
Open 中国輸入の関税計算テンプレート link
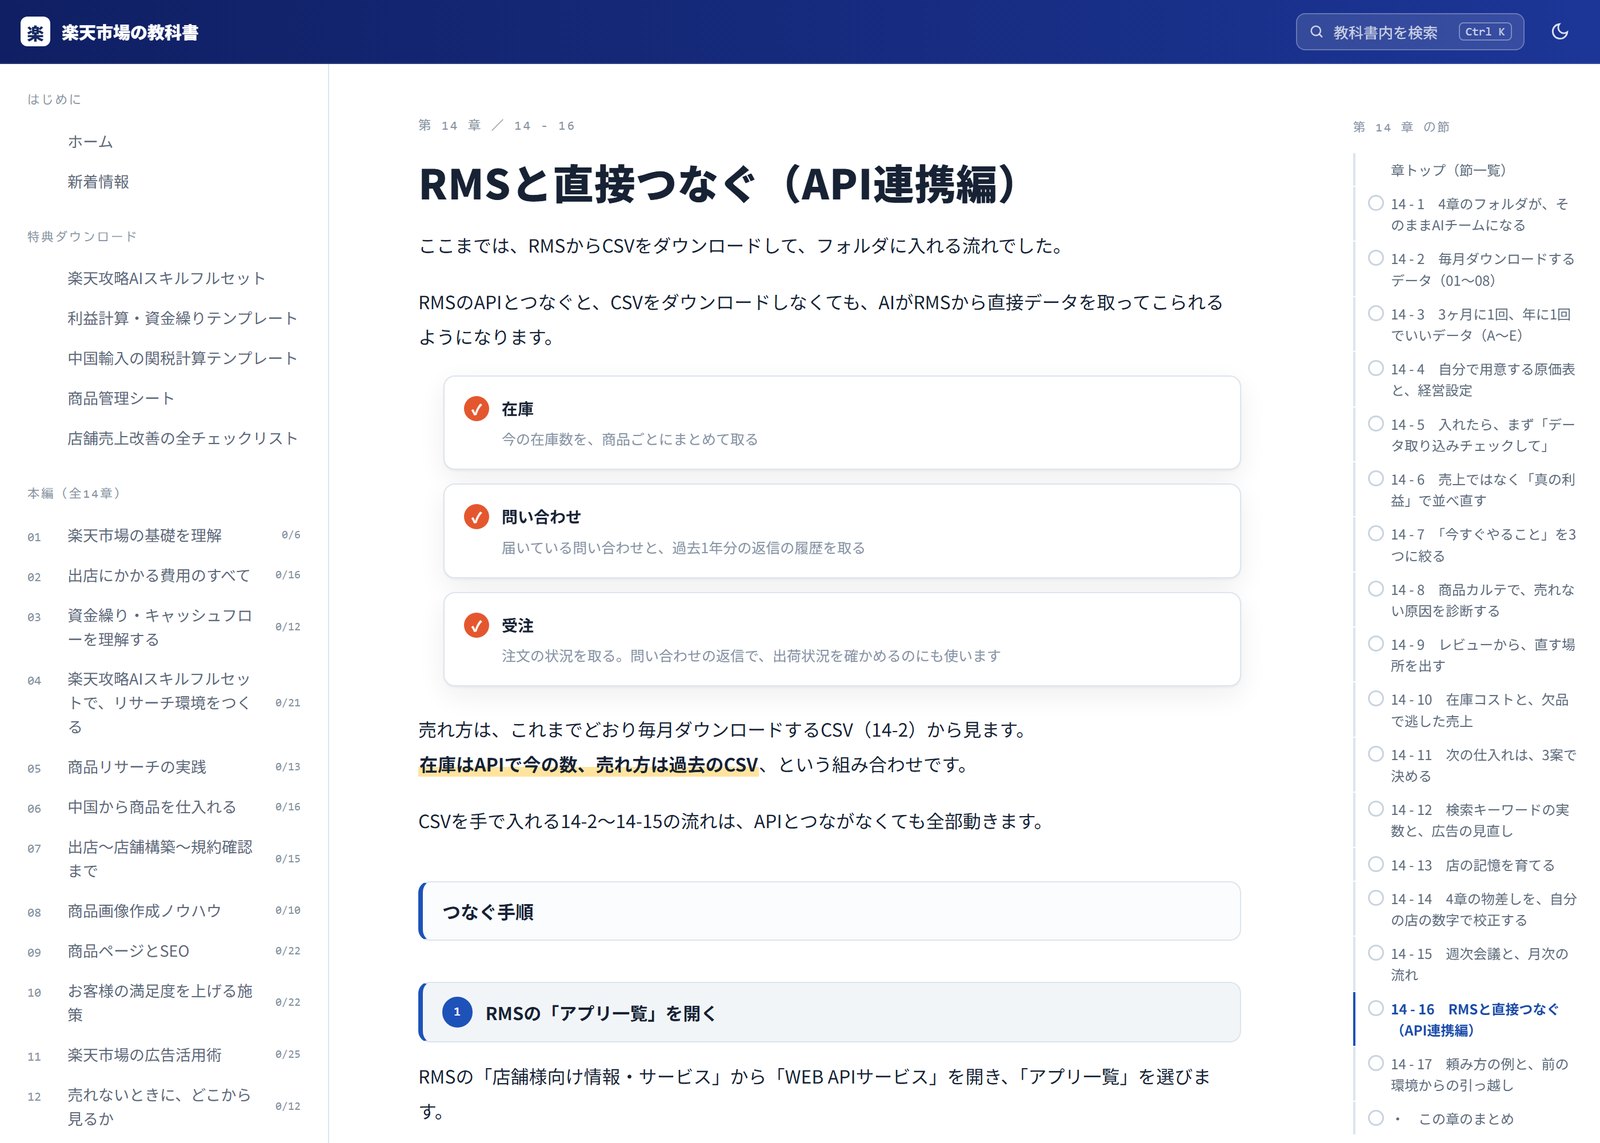182,358
